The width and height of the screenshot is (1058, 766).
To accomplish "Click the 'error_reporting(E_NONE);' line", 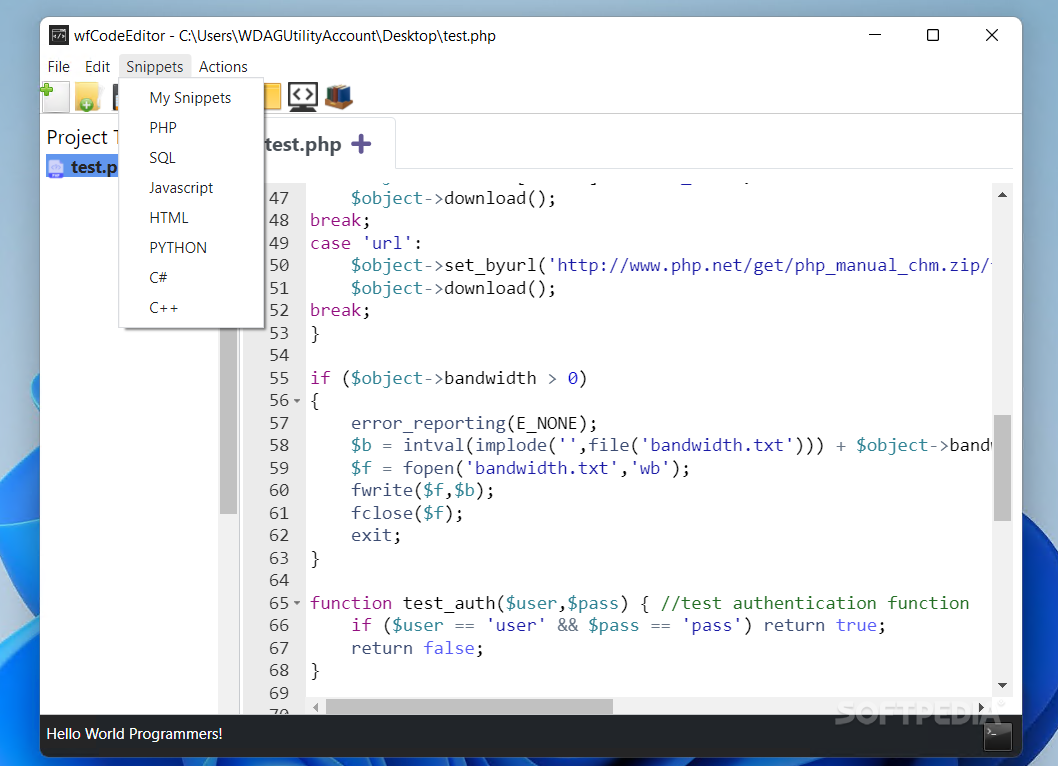I will [474, 424].
